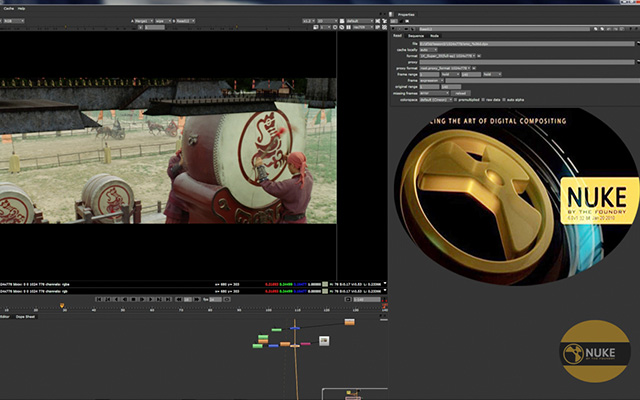Open the colorspace dropdown
This screenshot has width=640, height=400.
(436, 100)
